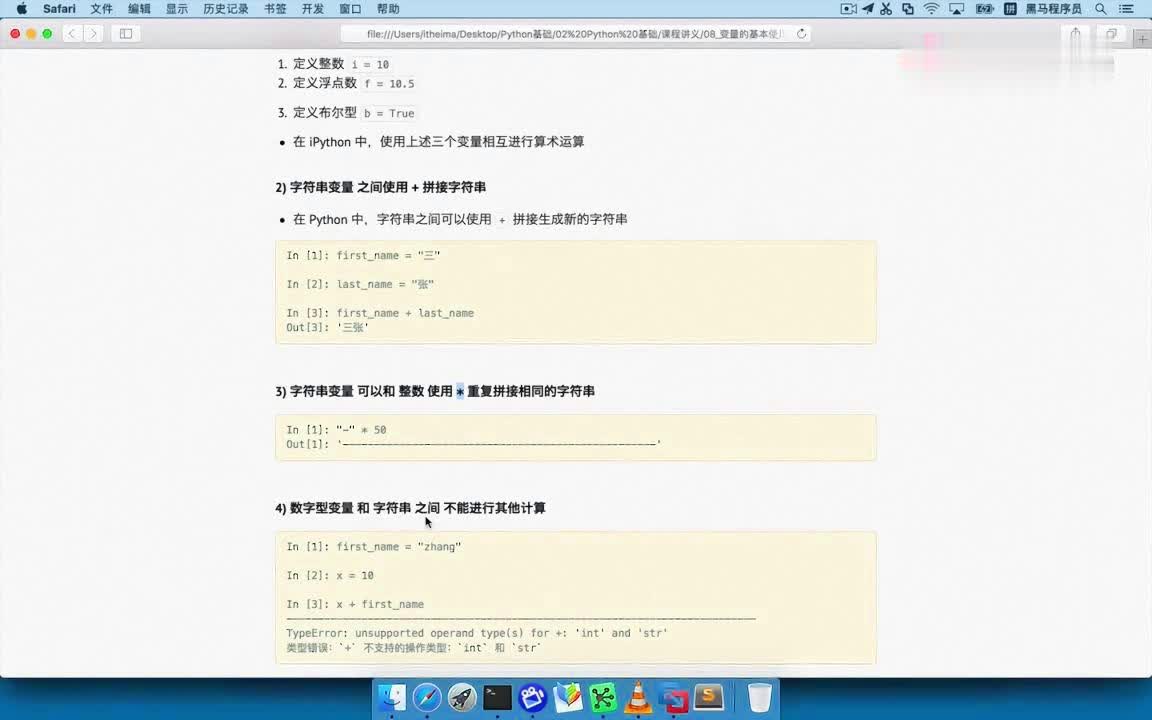The width and height of the screenshot is (1152, 720).
Task: Open Safari from the Dock
Action: pyautogui.click(x=427, y=697)
